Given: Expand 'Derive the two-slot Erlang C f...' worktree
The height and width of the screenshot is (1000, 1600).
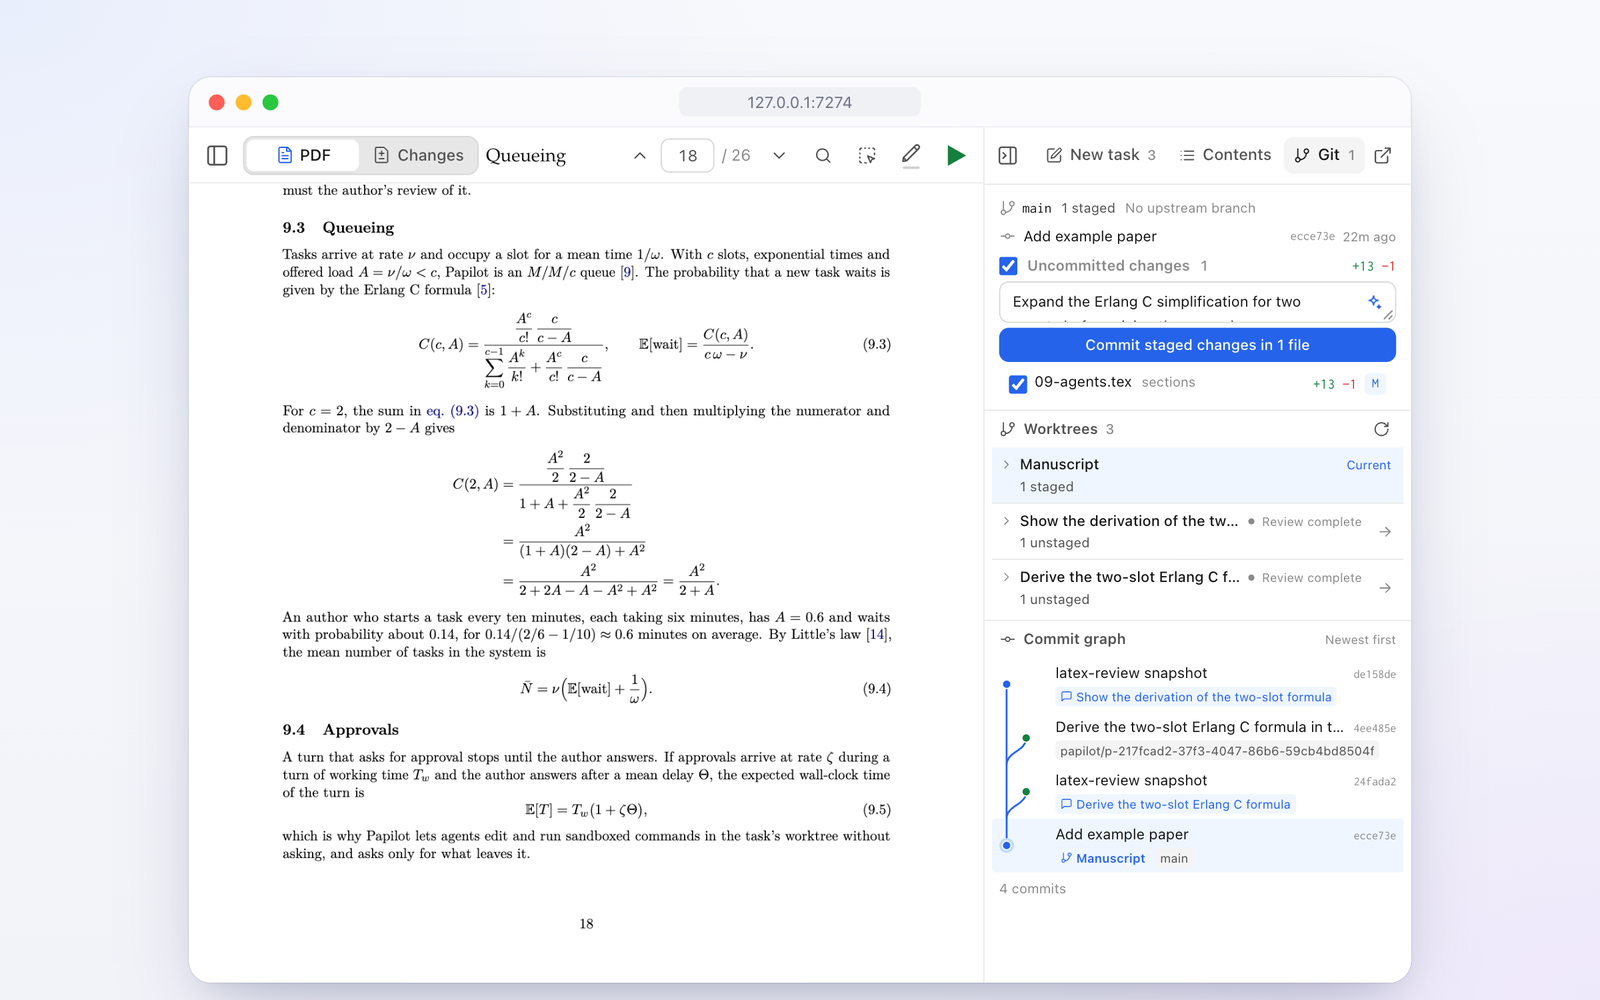Looking at the screenshot, I should (x=1006, y=577).
